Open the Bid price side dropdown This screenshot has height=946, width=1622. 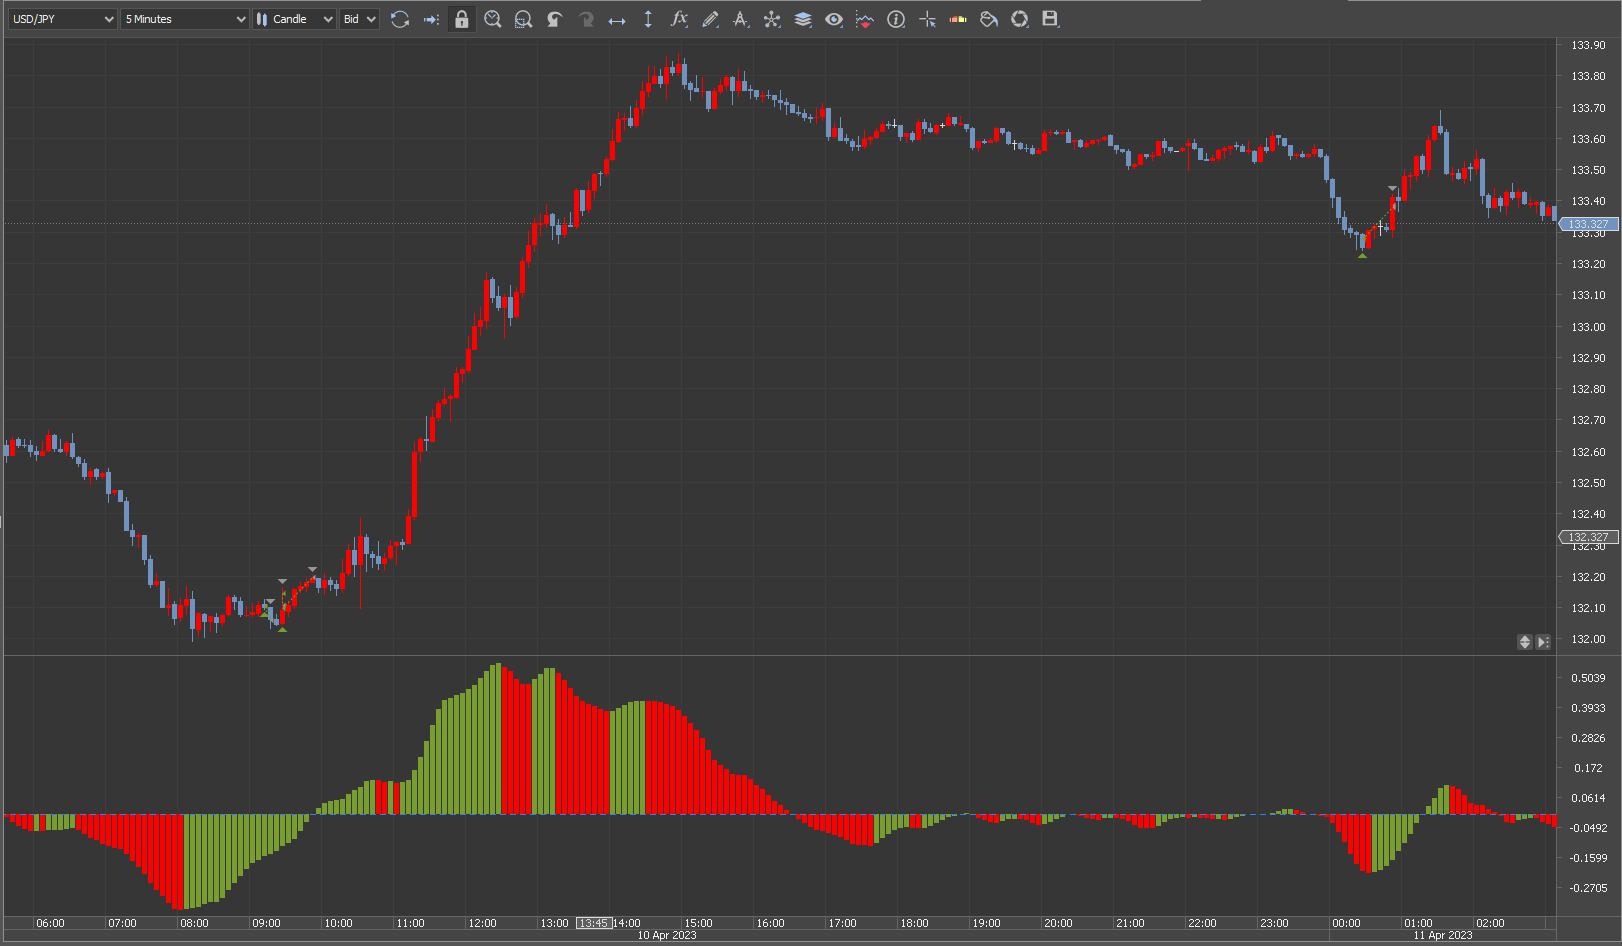[x=359, y=19]
